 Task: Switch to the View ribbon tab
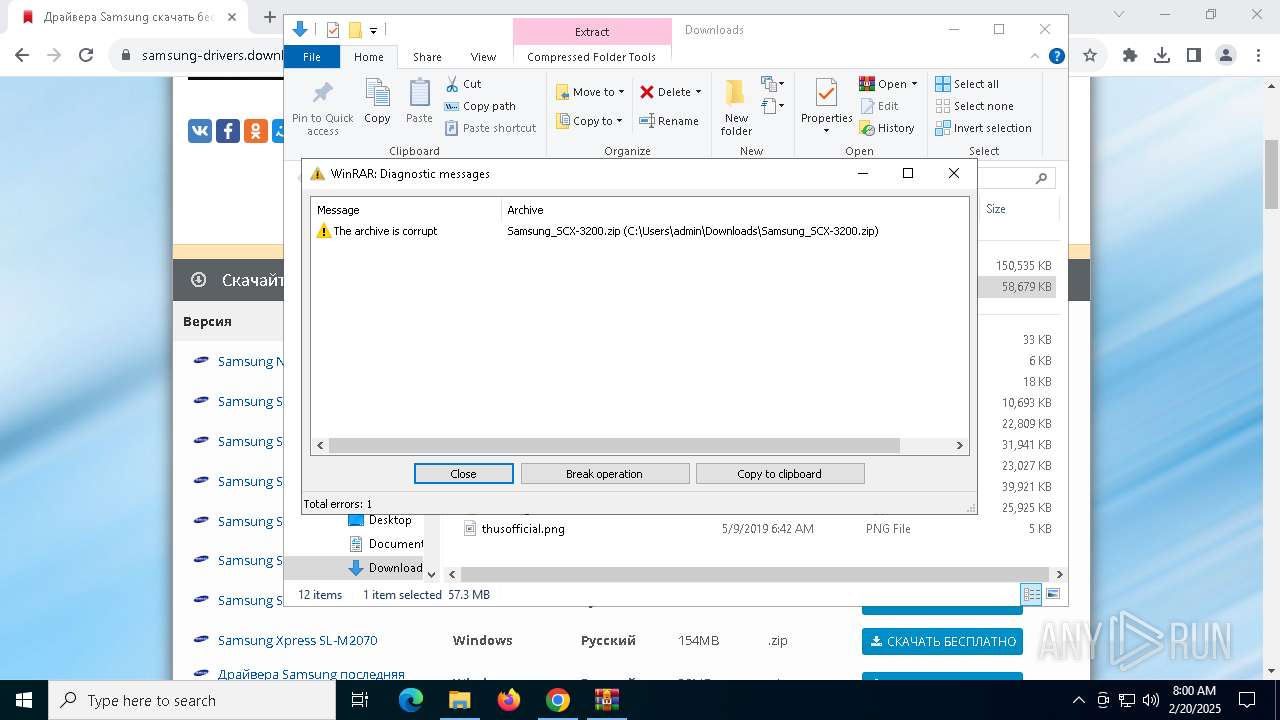coord(483,57)
